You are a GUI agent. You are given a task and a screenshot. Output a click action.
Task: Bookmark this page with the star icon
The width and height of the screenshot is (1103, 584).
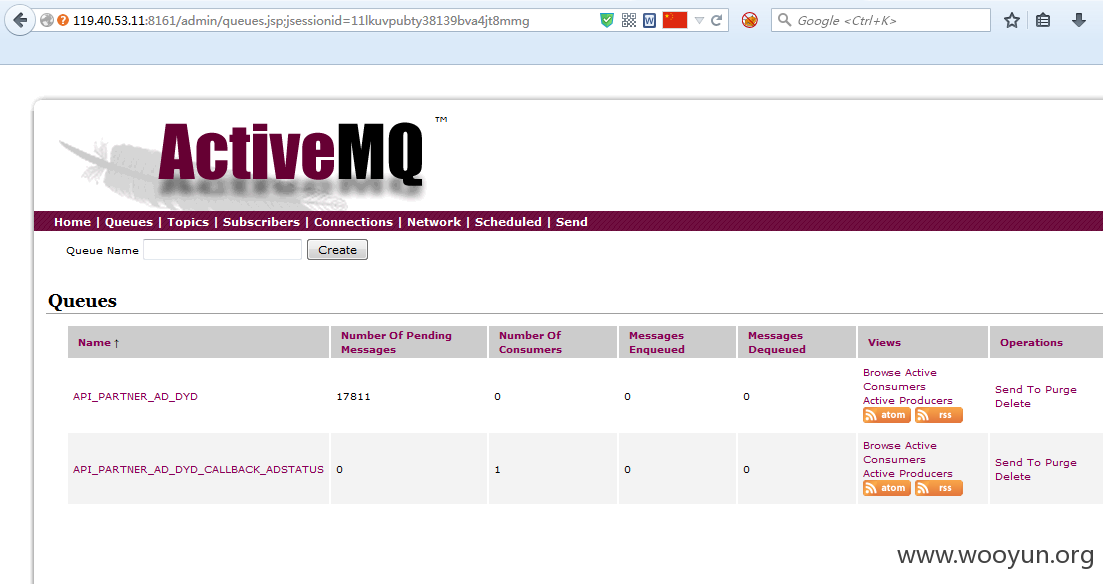pos(1012,20)
